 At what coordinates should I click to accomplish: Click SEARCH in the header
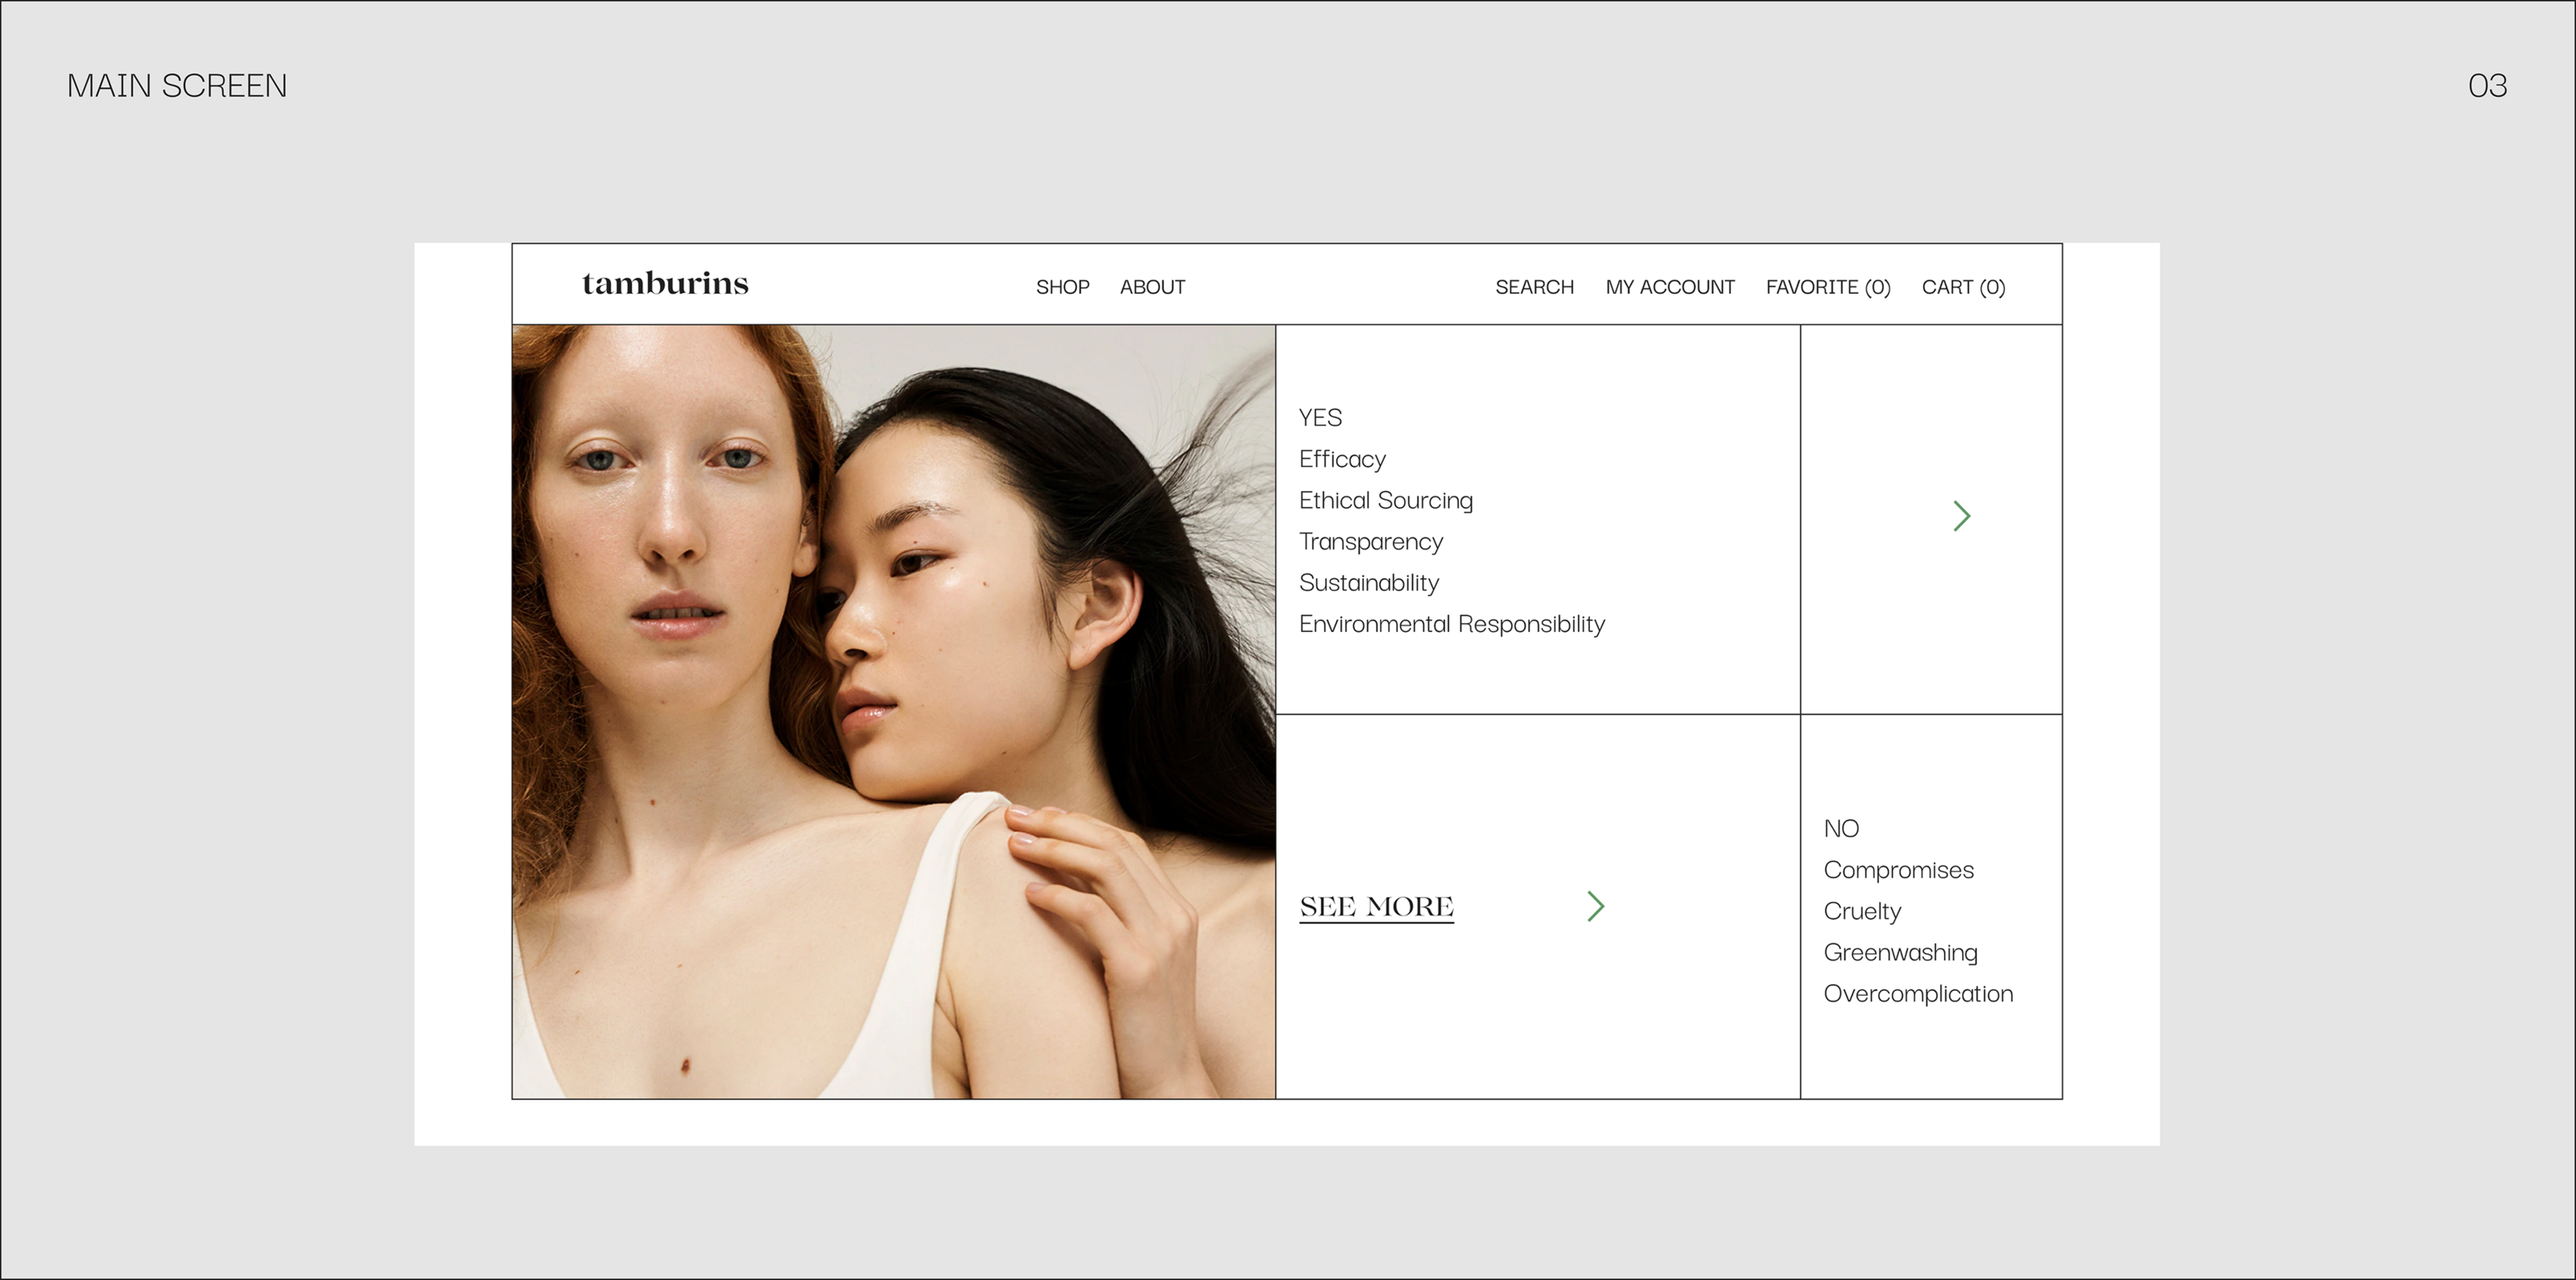pyautogui.click(x=1534, y=287)
